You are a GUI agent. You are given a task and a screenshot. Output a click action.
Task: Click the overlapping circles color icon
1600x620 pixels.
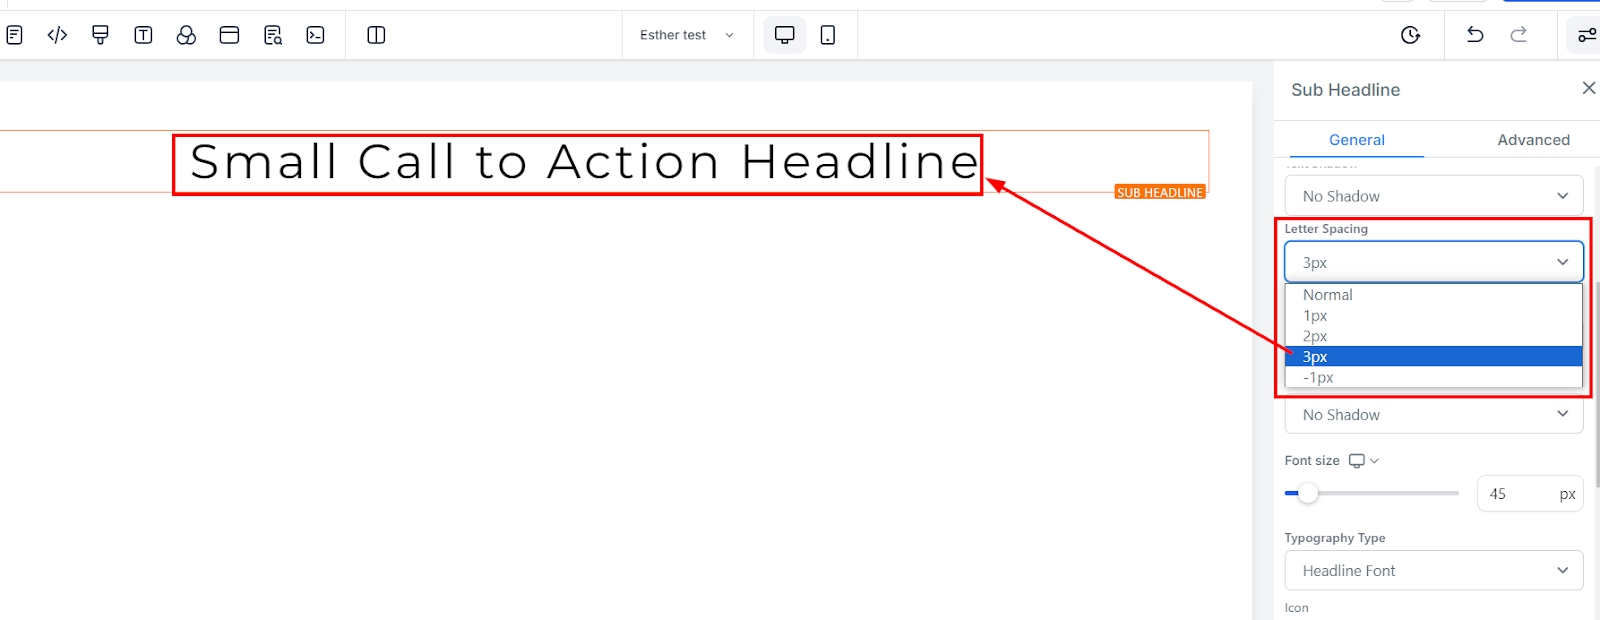[186, 35]
